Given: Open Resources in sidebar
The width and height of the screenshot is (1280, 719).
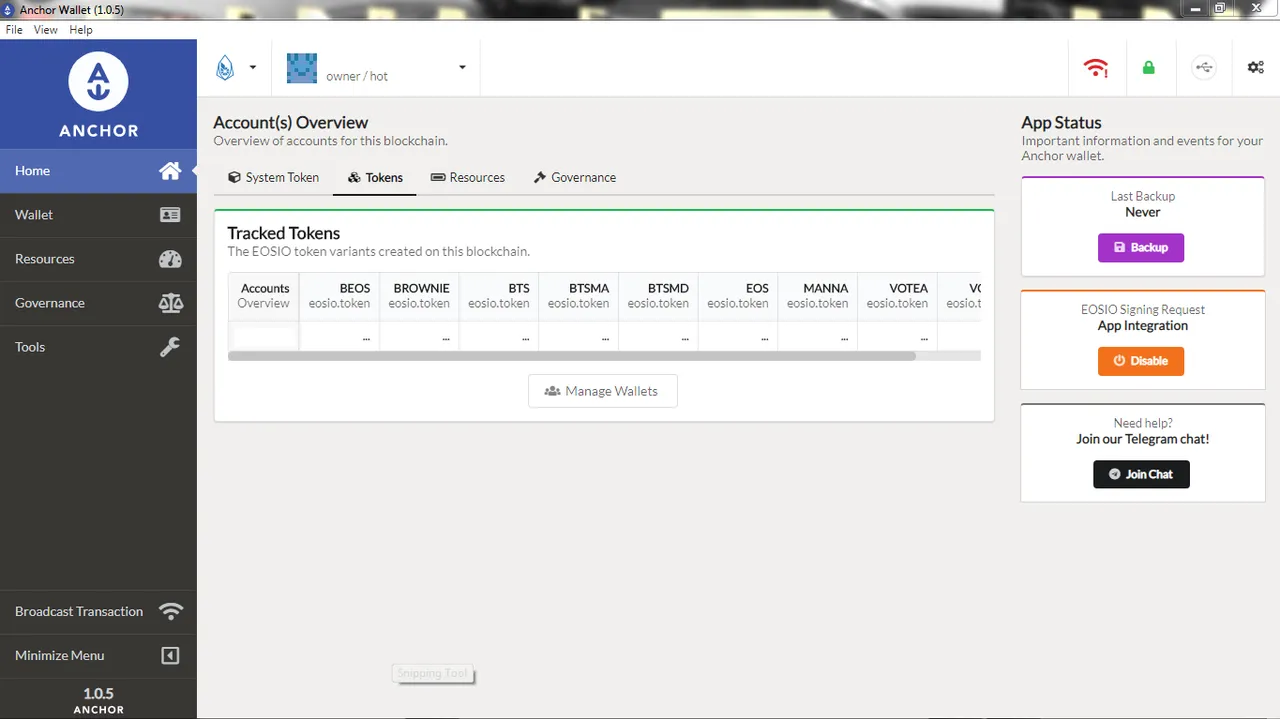Looking at the screenshot, I should pos(98,259).
